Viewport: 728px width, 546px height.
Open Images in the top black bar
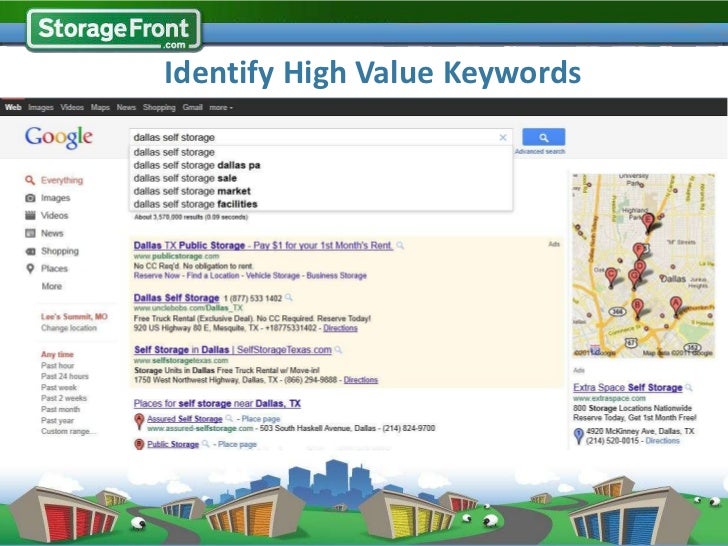pos(41,107)
